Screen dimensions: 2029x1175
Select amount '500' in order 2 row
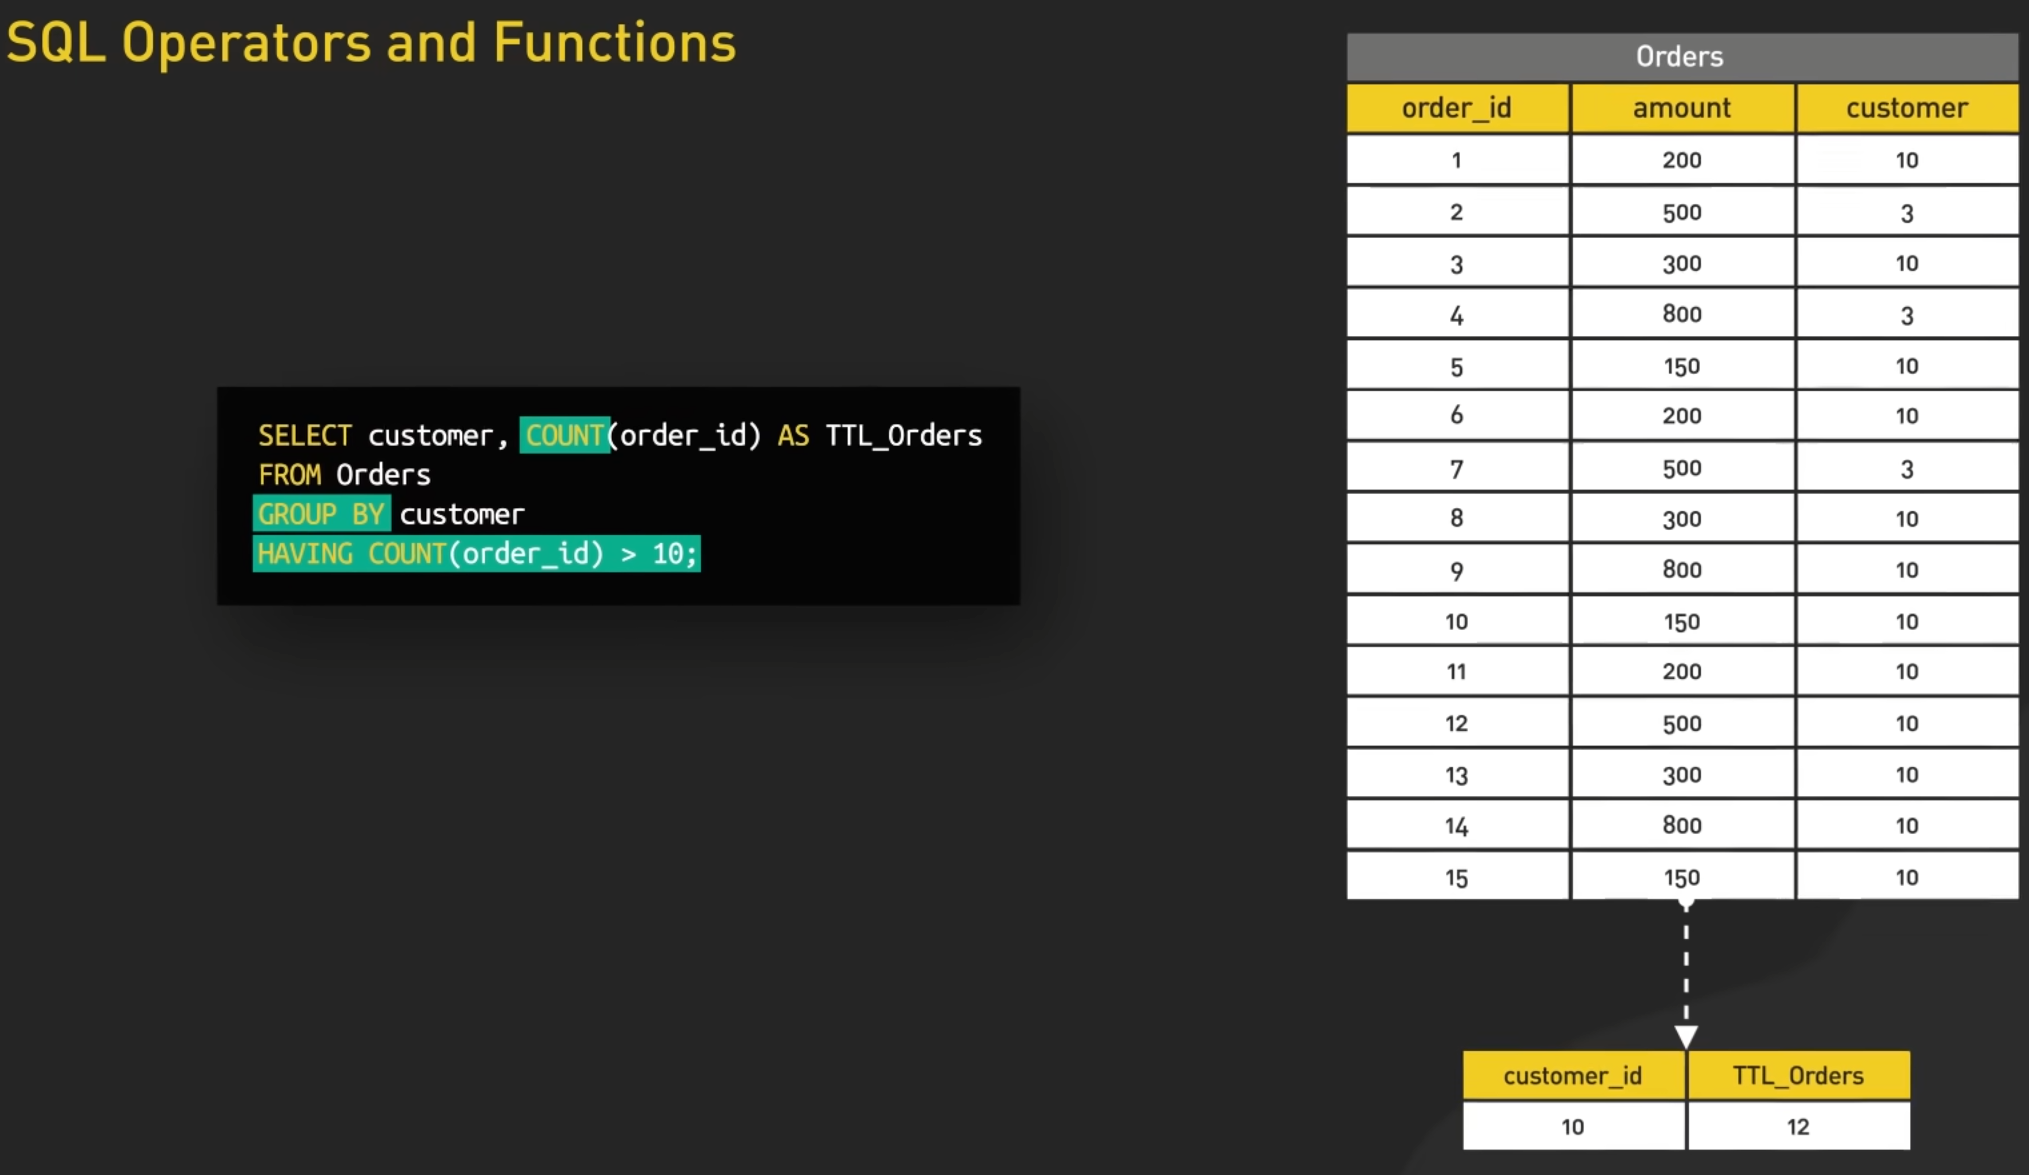(1682, 212)
